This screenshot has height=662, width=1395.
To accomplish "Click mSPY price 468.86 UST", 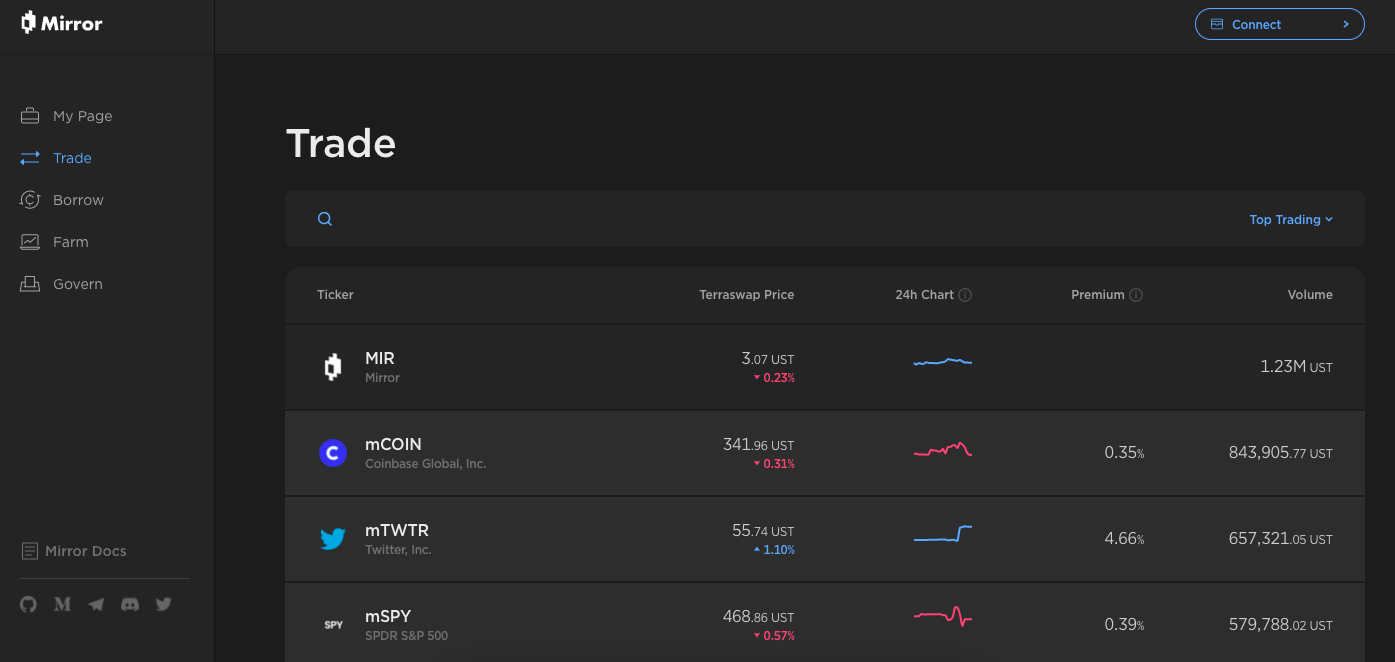I will [759, 617].
